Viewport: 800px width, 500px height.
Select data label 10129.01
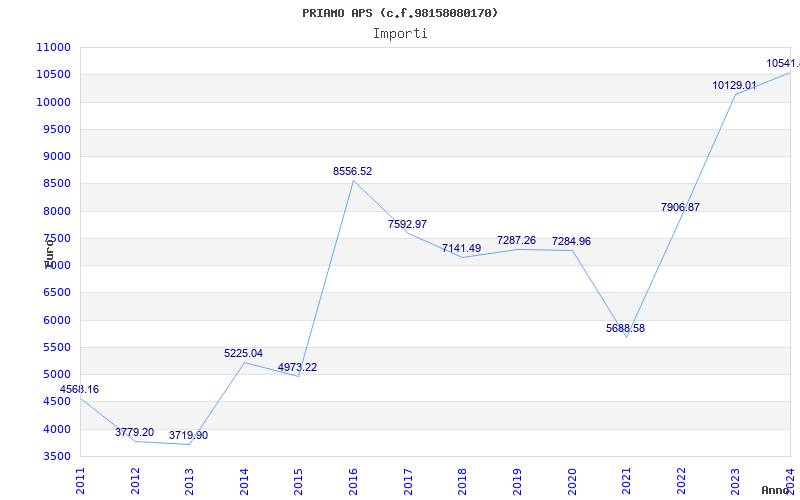(734, 85)
